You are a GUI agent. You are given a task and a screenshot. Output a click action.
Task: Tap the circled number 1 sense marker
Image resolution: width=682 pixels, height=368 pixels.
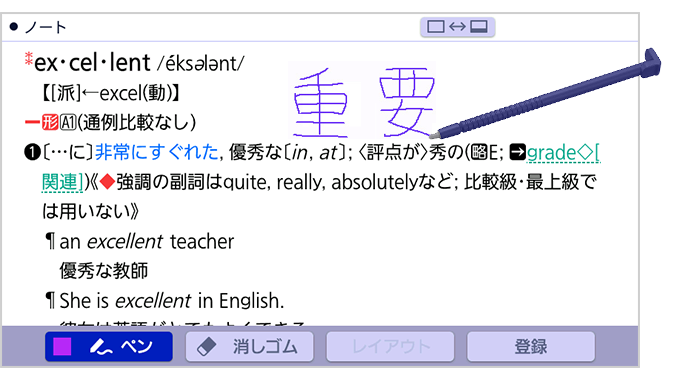click(32, 153)
